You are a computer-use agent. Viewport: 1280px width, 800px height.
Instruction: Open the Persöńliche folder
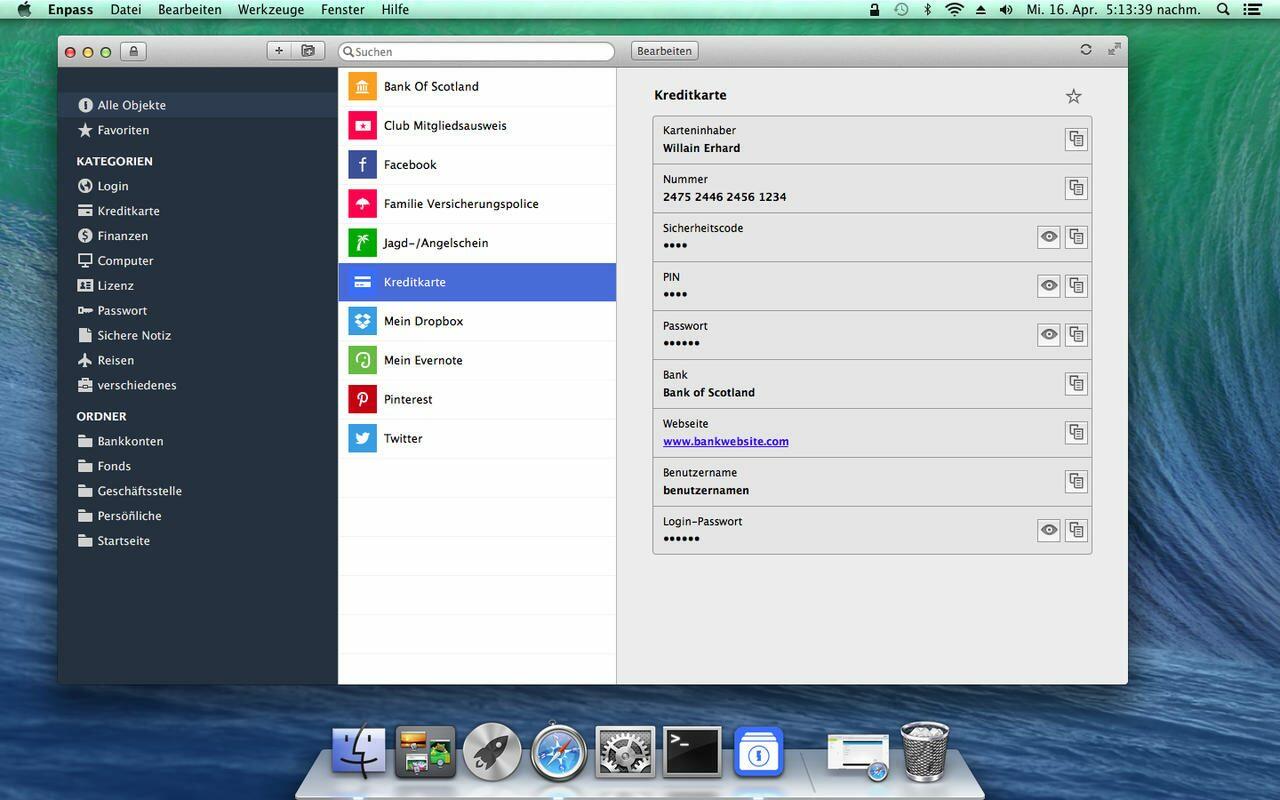click(x=198, y=516)
